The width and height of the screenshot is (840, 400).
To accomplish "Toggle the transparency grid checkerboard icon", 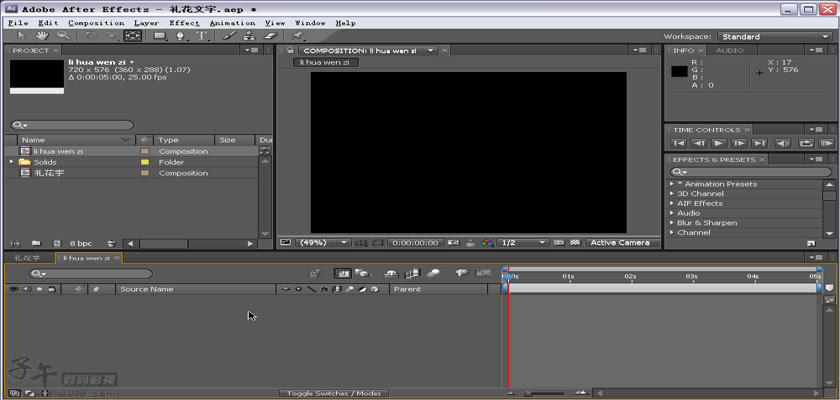I will pos(575,243).
